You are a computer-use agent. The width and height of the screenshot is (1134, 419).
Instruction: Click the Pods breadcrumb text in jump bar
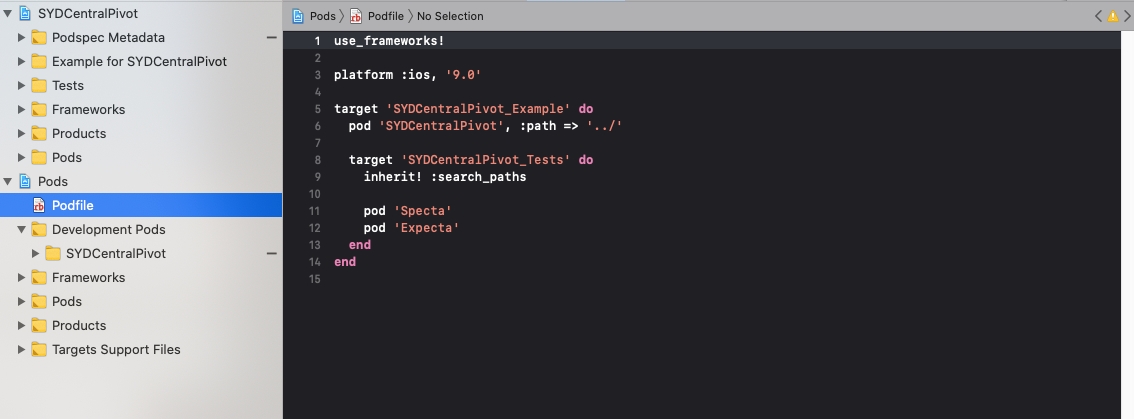tap(322, 16)
